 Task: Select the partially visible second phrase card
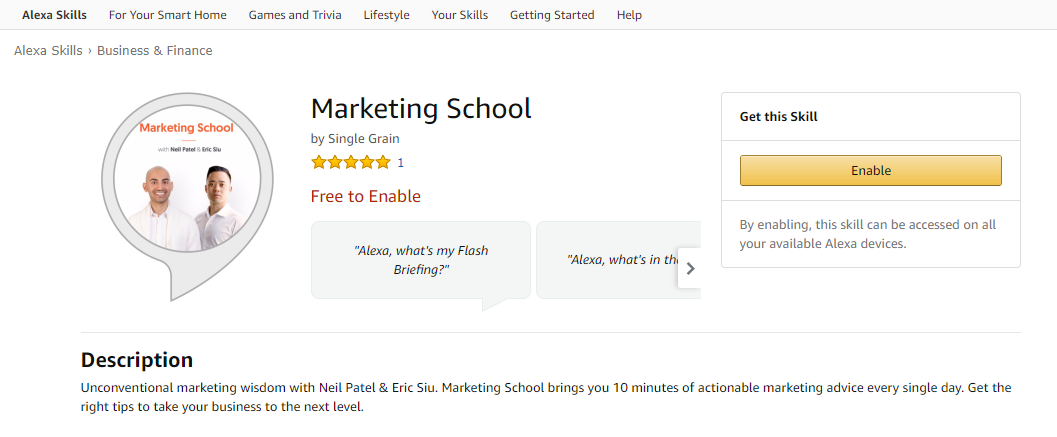[x=618, y=260]
